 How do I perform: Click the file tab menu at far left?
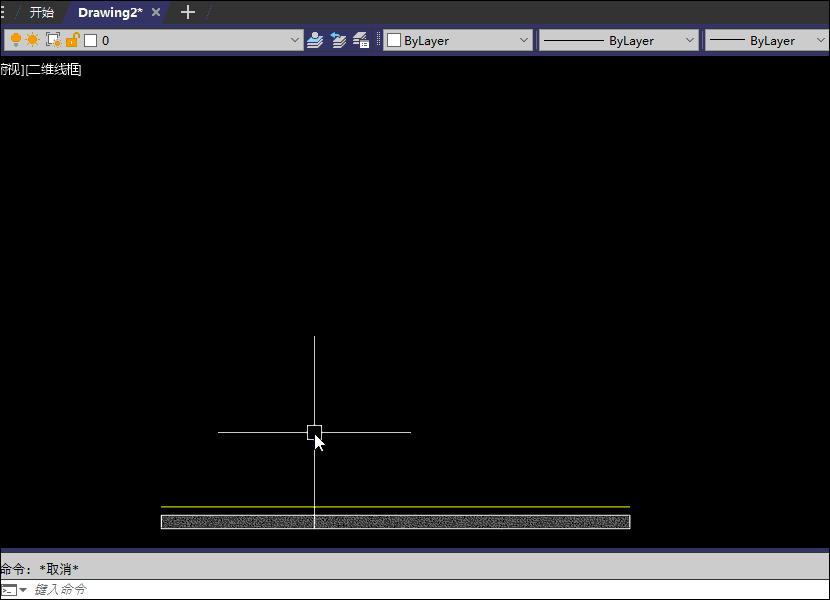point(3,13)
